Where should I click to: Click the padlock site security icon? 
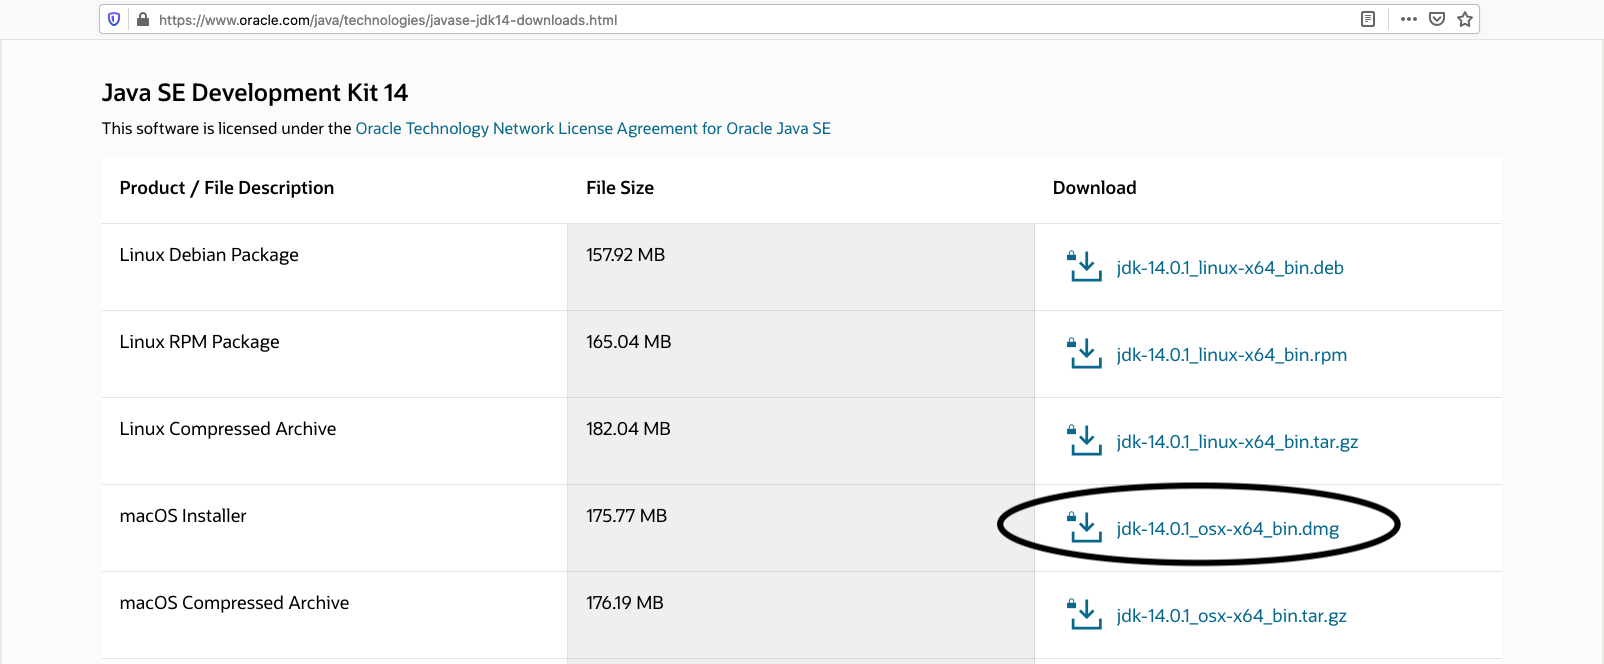point(143,19)
